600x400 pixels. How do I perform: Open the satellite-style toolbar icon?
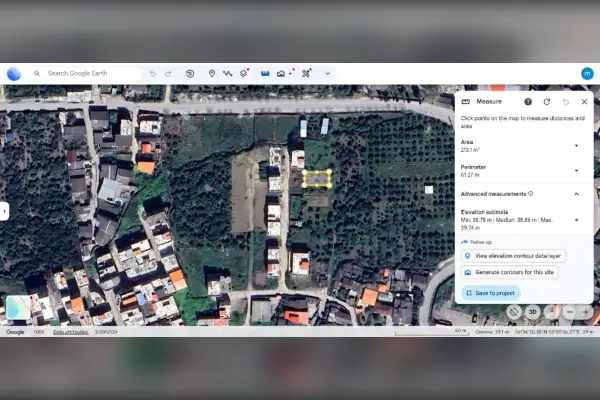306,73
